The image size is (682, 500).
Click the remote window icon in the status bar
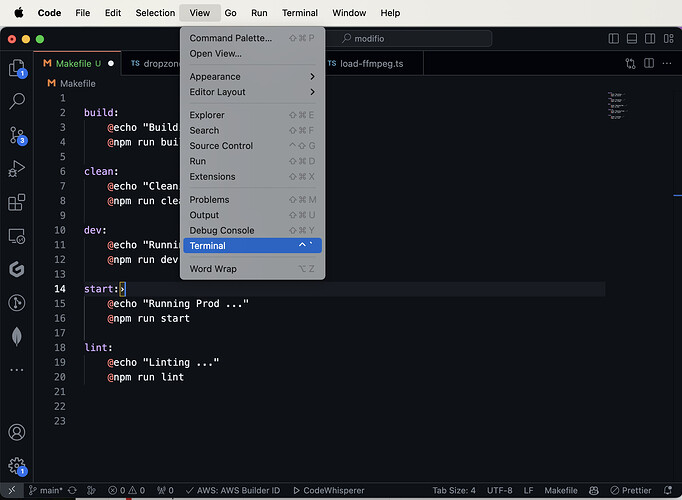point(12,490)
